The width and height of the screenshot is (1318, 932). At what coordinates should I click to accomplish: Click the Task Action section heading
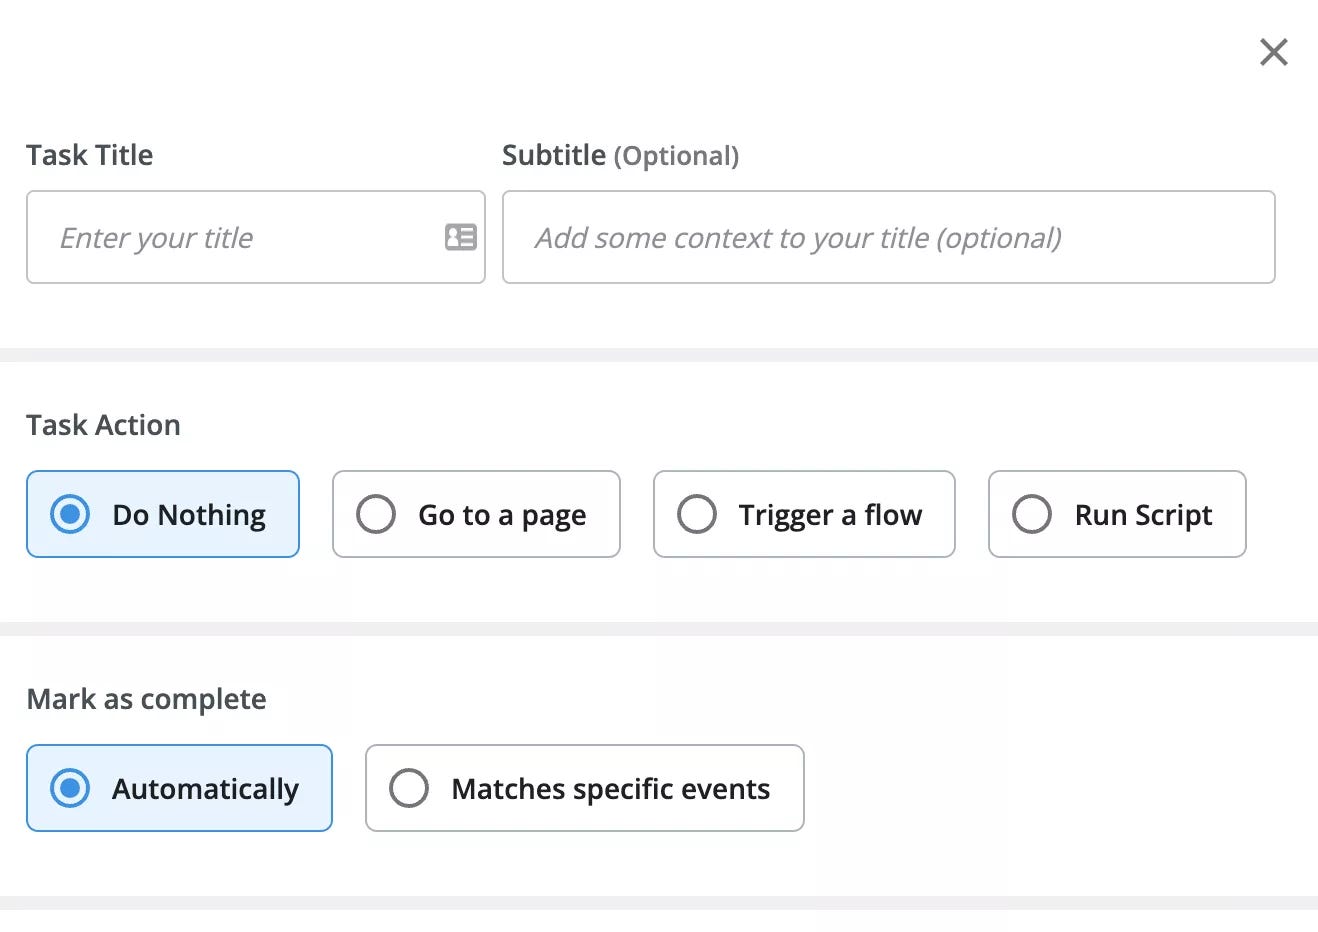(x=103, y=425)
